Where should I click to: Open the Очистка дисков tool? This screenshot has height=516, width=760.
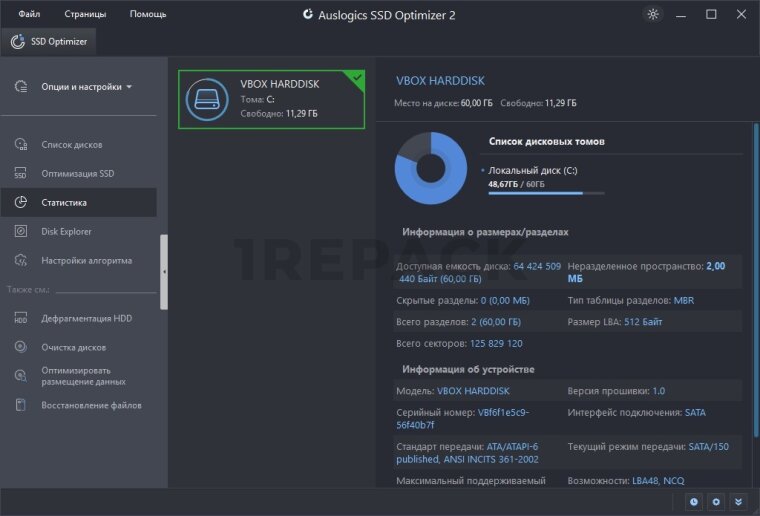(21, 348)
